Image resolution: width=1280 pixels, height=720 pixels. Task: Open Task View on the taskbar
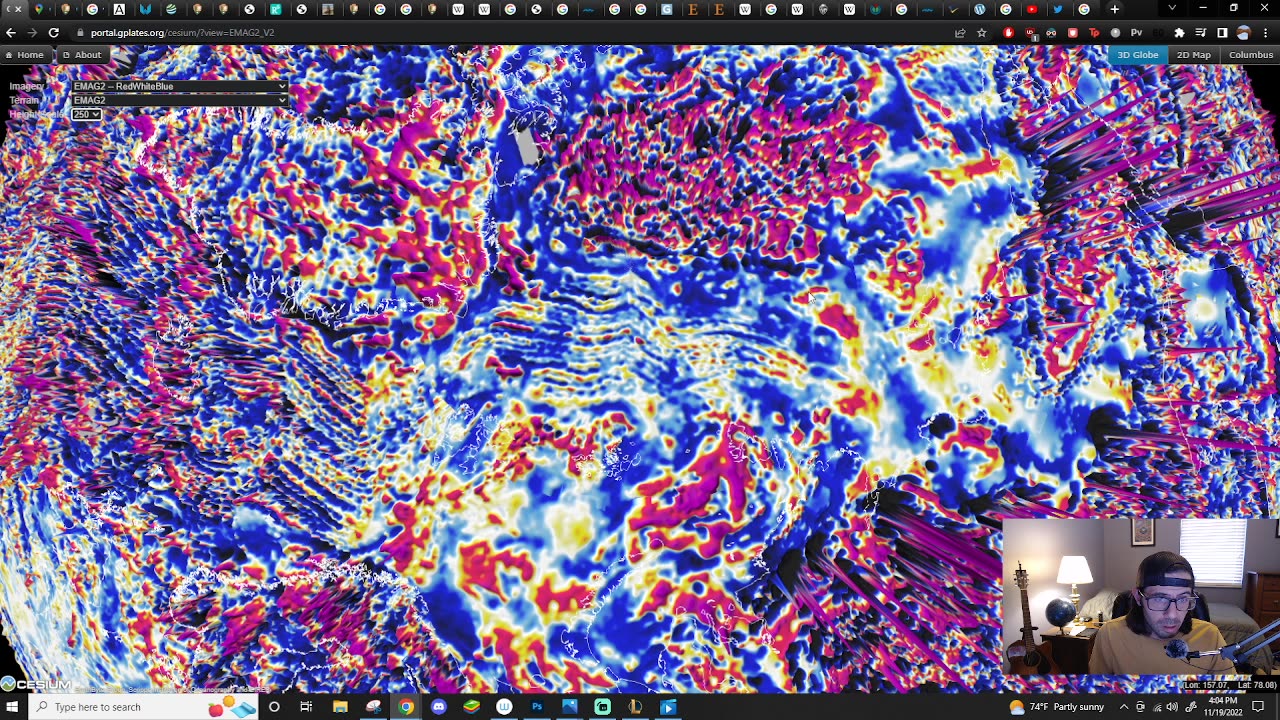306,707
